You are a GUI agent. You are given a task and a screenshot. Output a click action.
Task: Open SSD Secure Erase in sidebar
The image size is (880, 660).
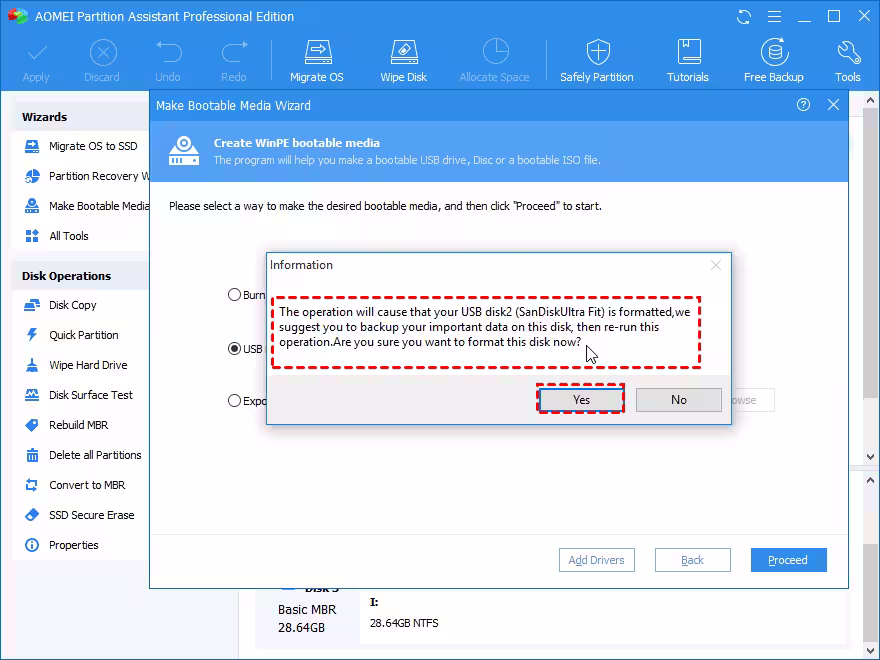tap(81, 515)
